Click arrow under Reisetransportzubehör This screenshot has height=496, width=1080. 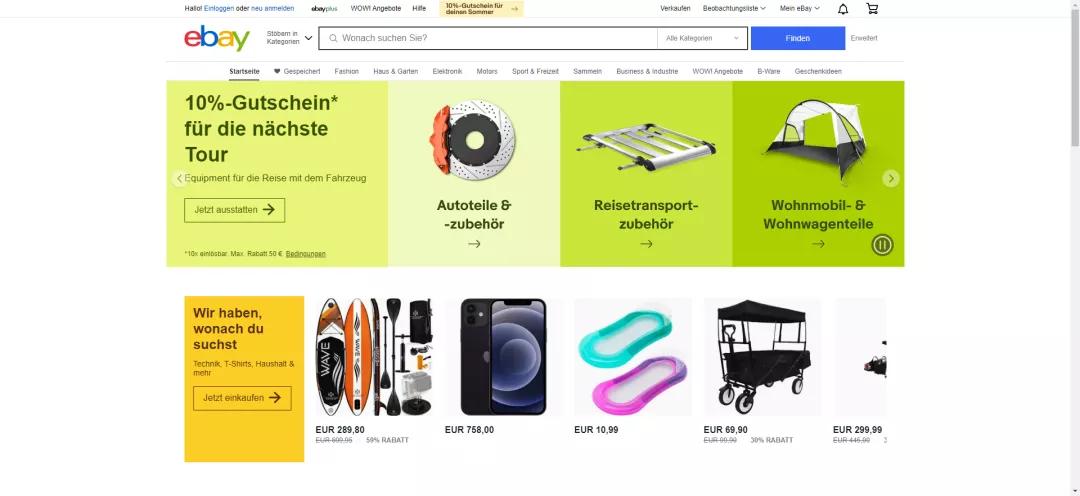[646, 243]
